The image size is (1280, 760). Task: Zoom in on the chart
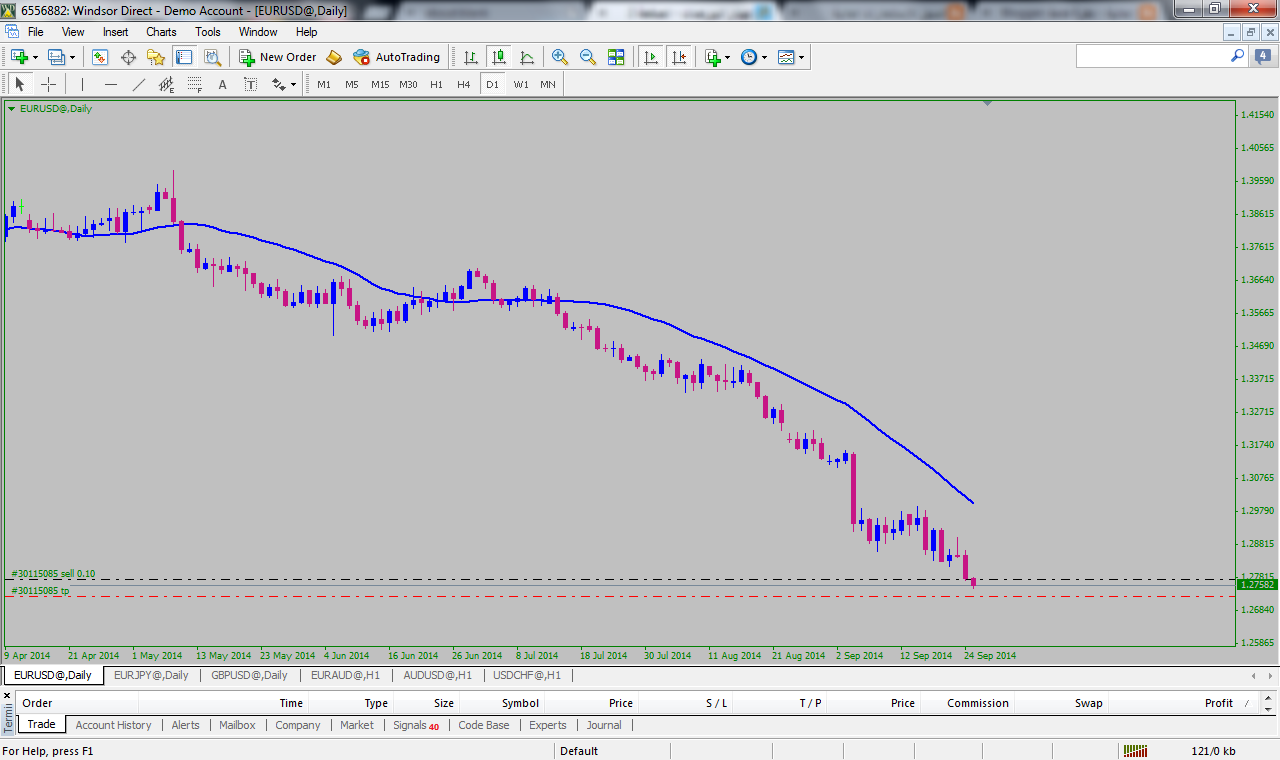point(560,57)
